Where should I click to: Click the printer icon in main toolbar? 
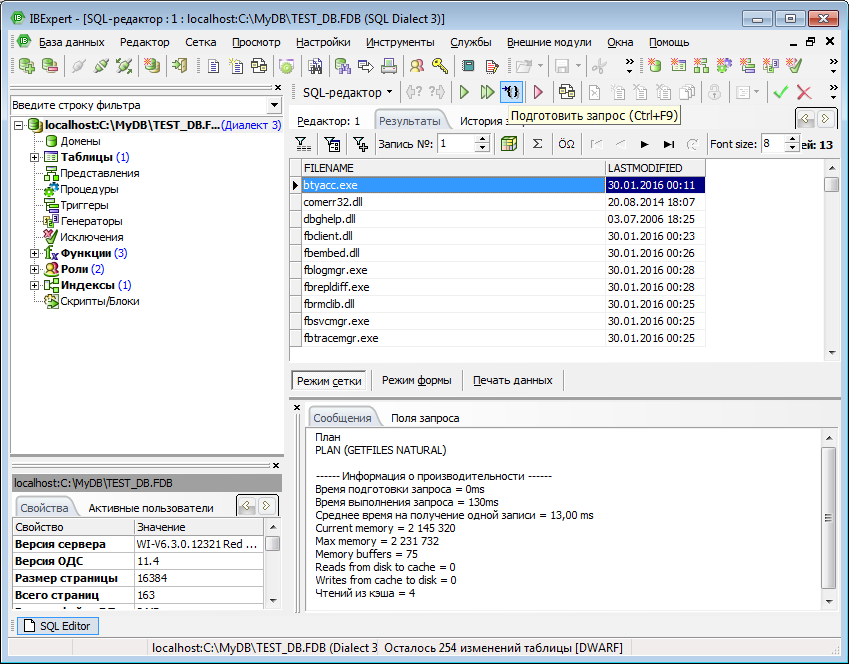(x=388, y=66)
